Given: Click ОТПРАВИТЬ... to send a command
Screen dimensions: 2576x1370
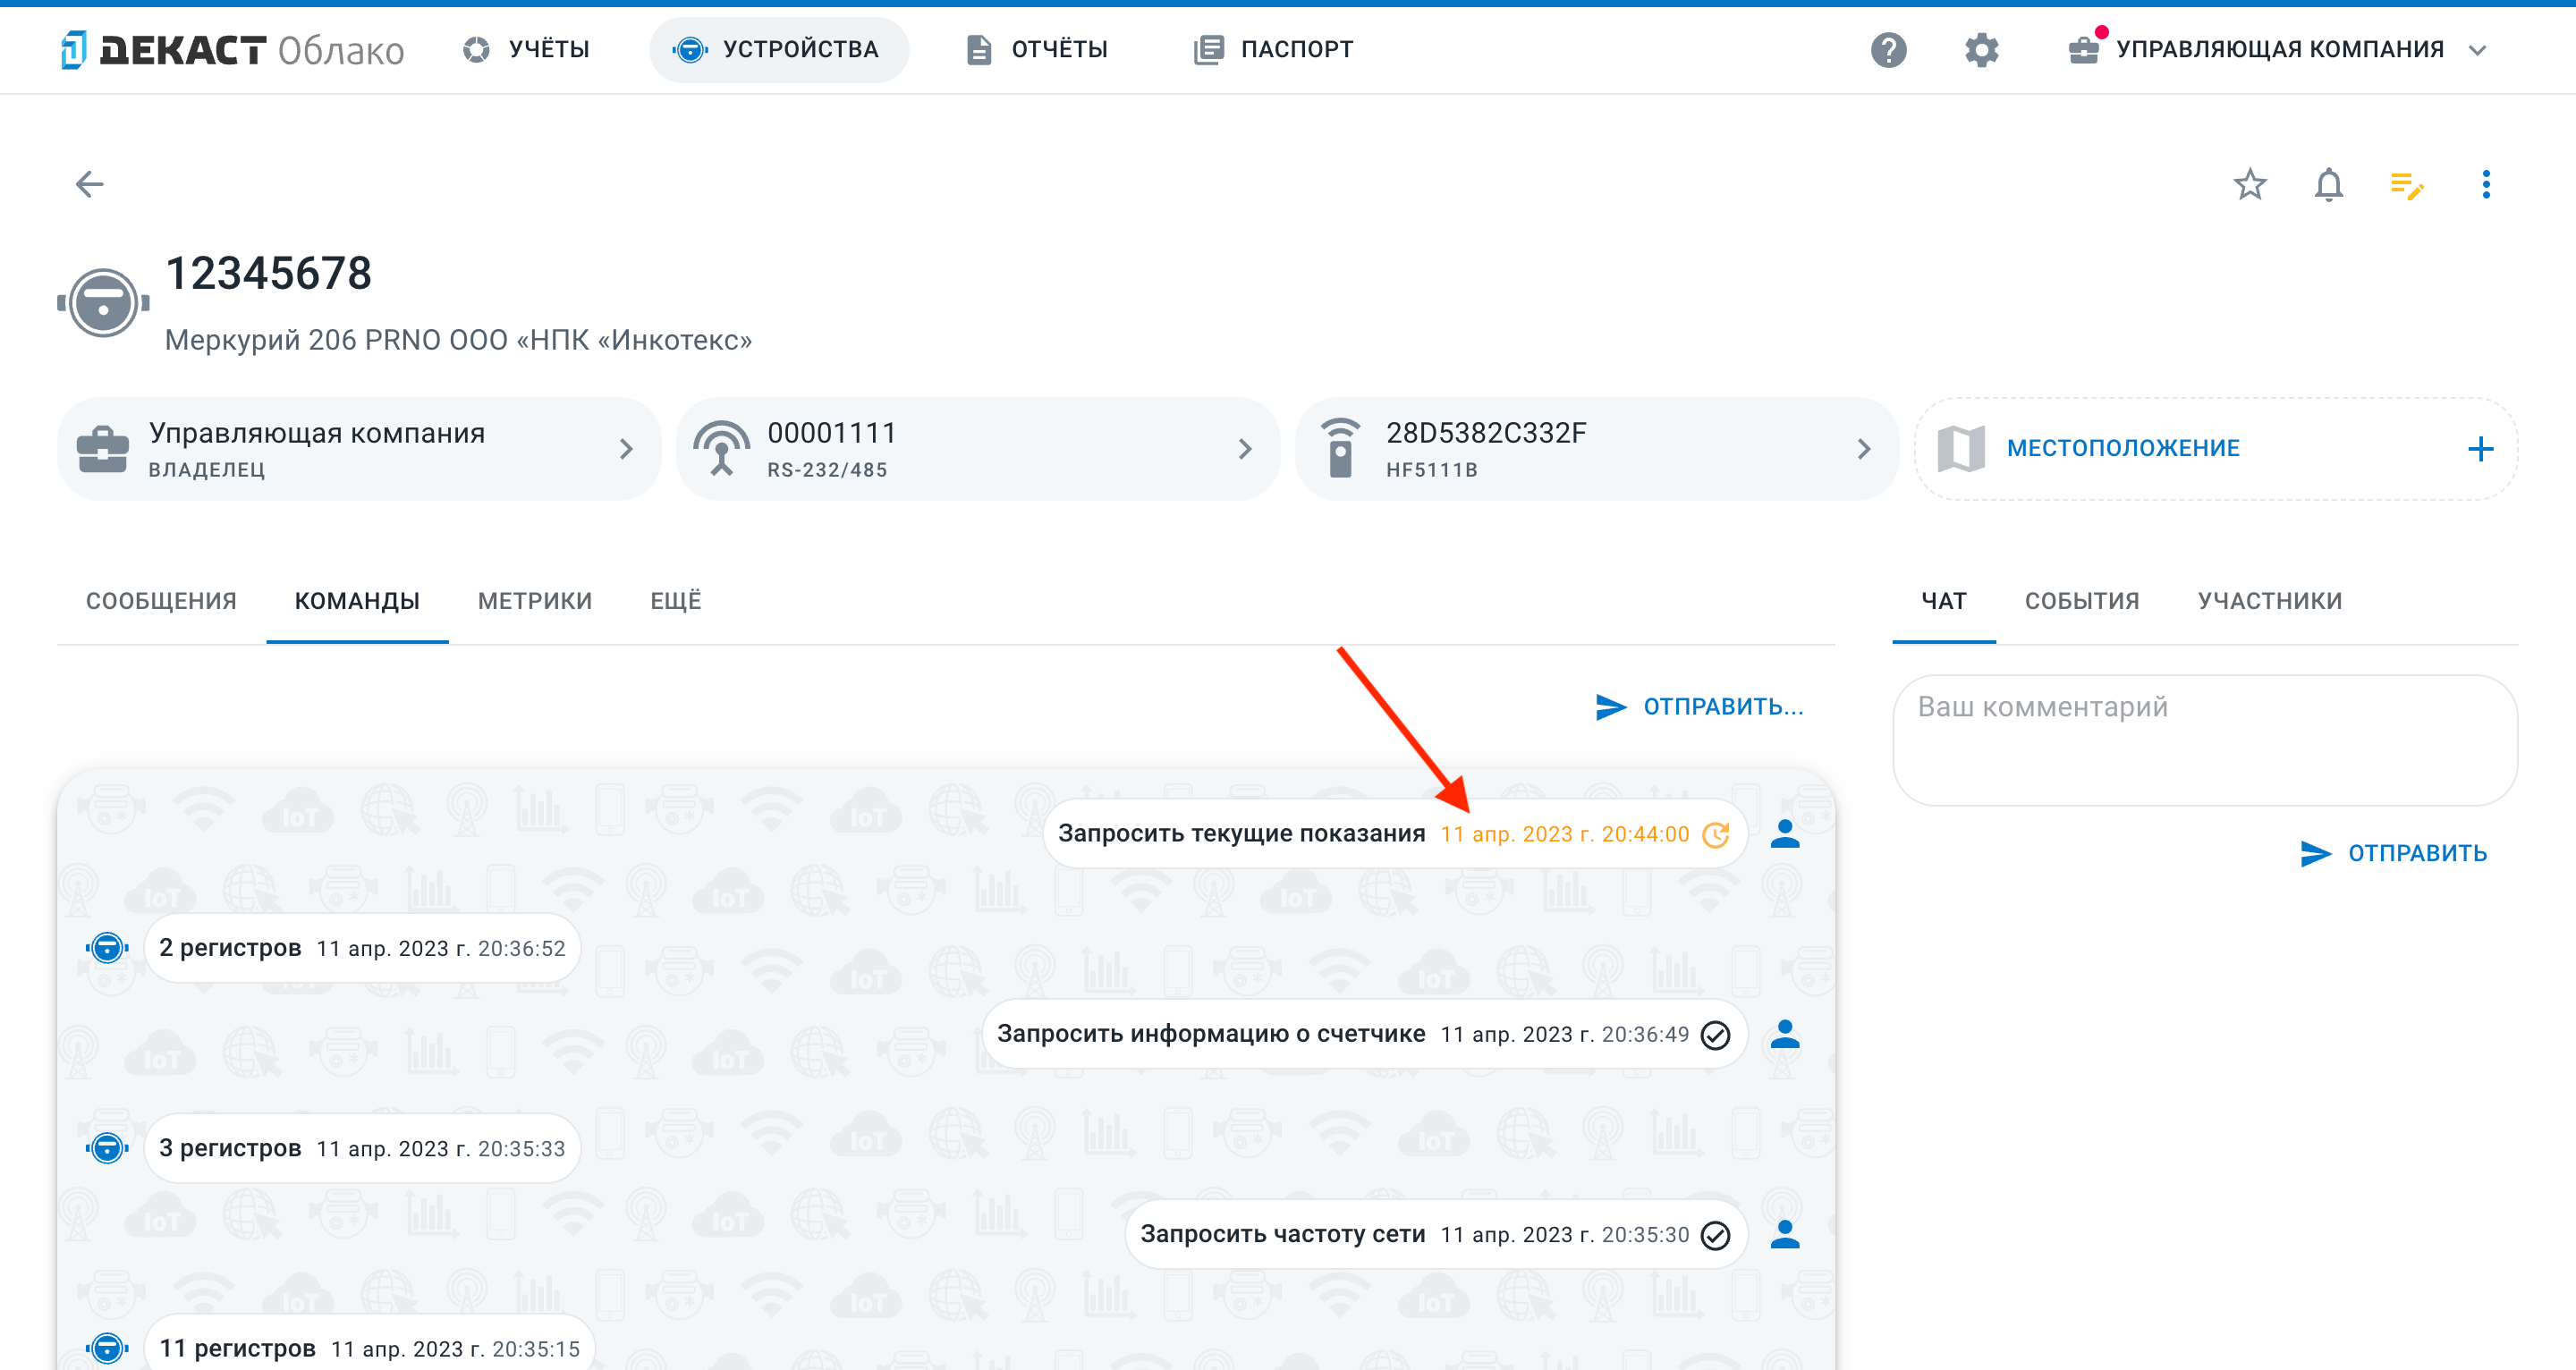Looking at the screenshot, I should click(1700, 707).
